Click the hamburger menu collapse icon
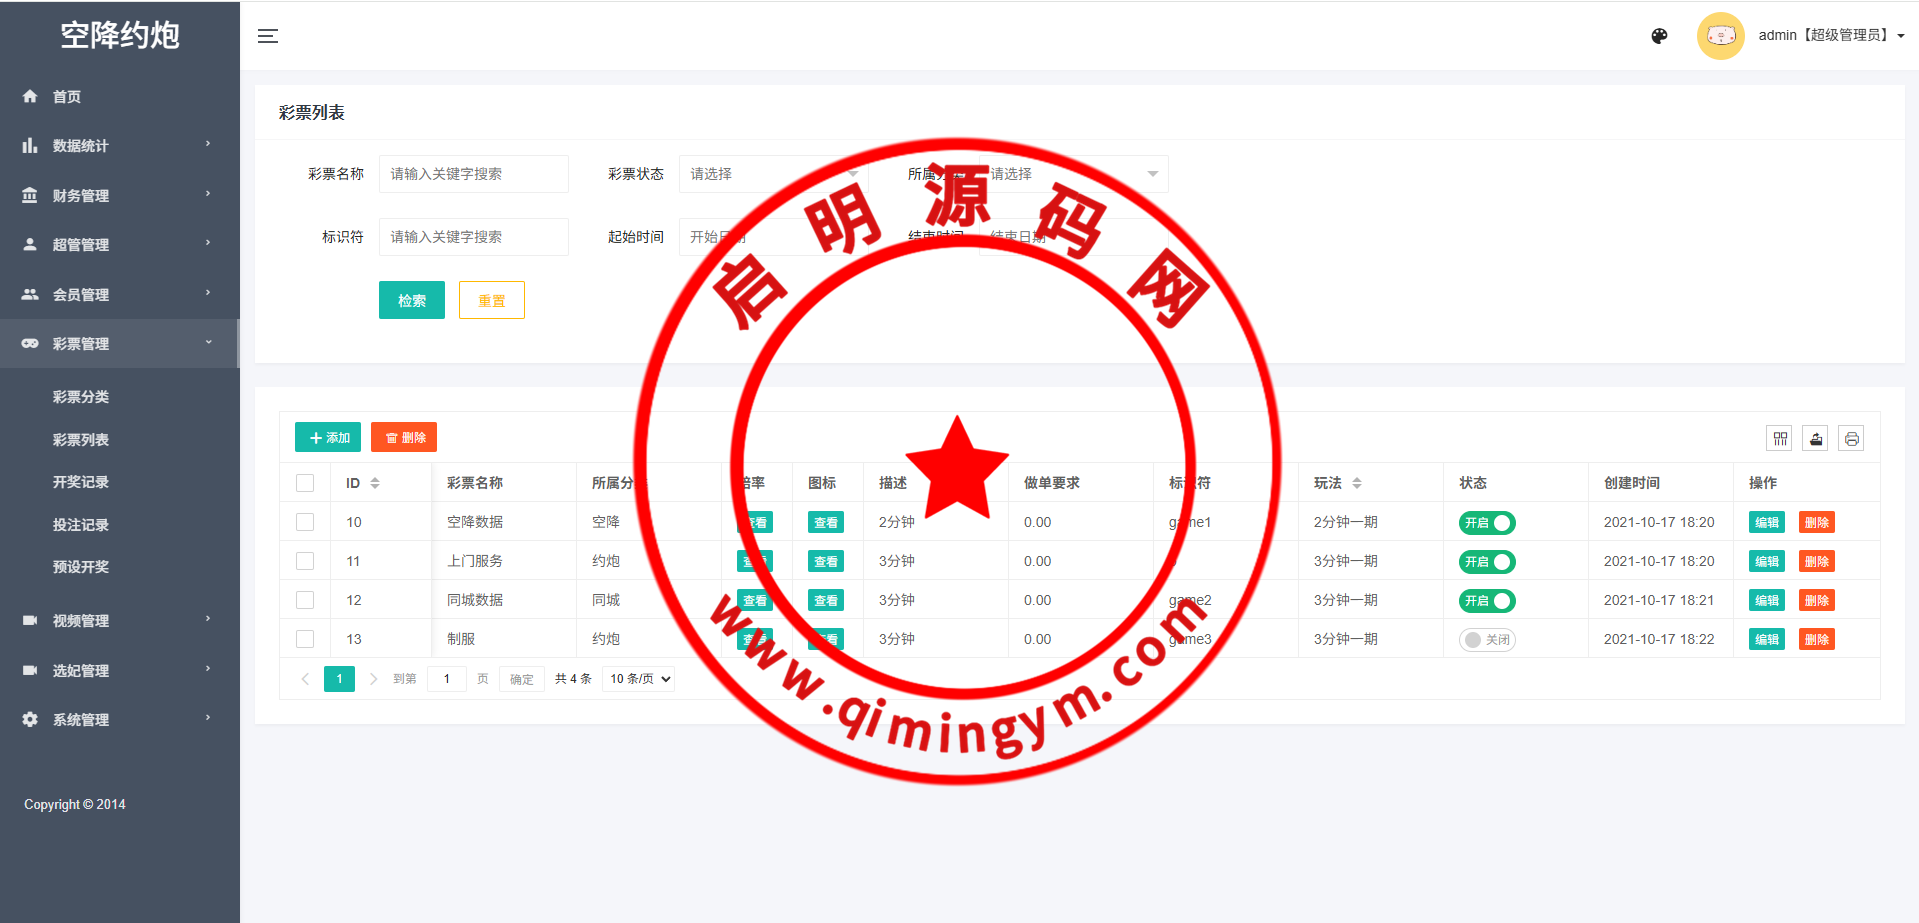This screenshot has width=1919, height=923. click(268, 36)
